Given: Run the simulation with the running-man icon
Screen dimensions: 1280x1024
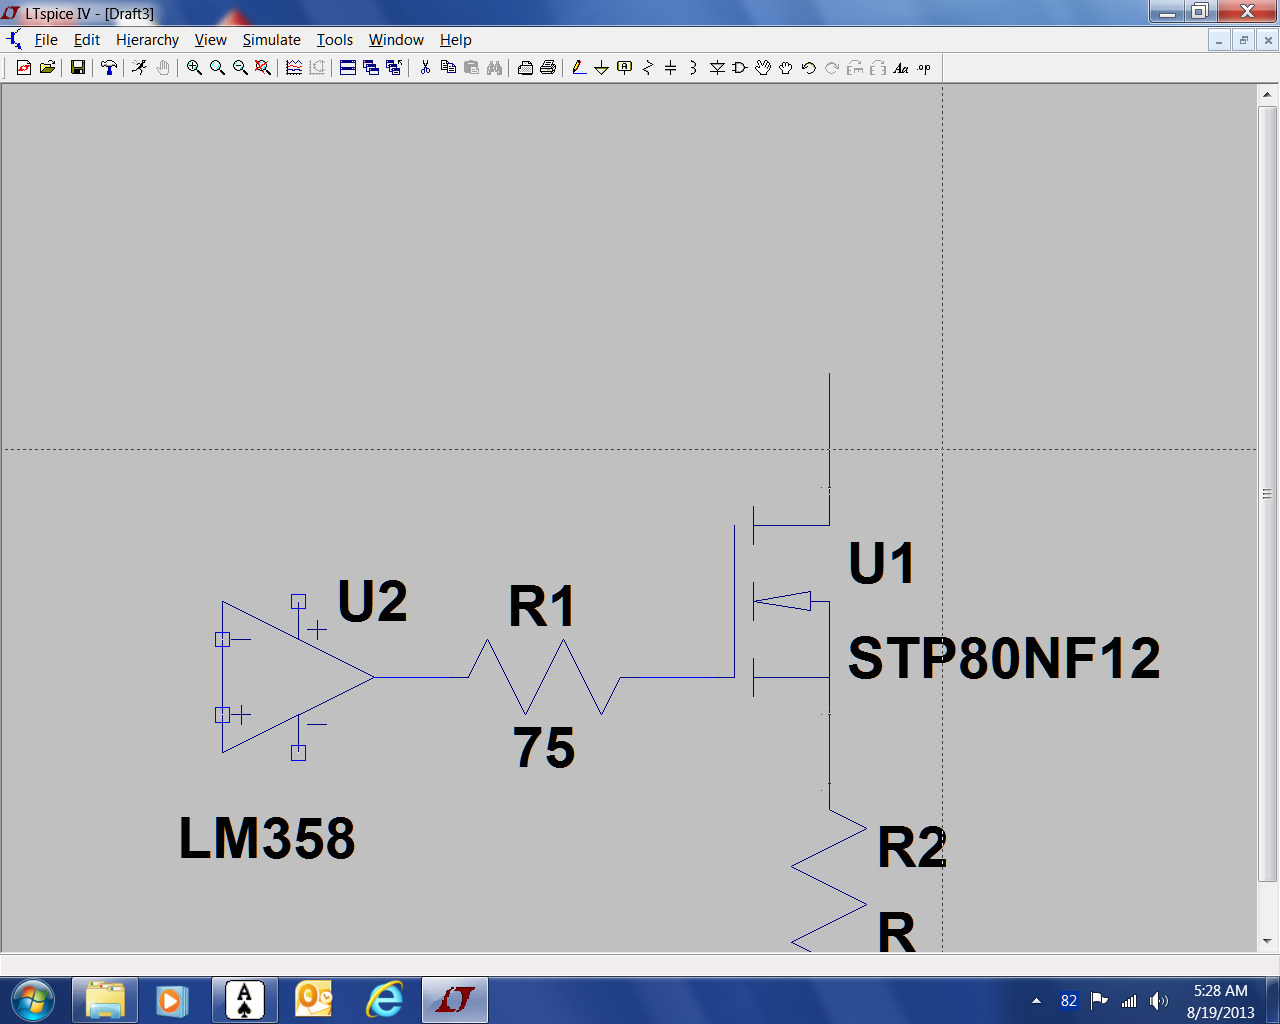Looking at the screenshot, I should point(139,68).
